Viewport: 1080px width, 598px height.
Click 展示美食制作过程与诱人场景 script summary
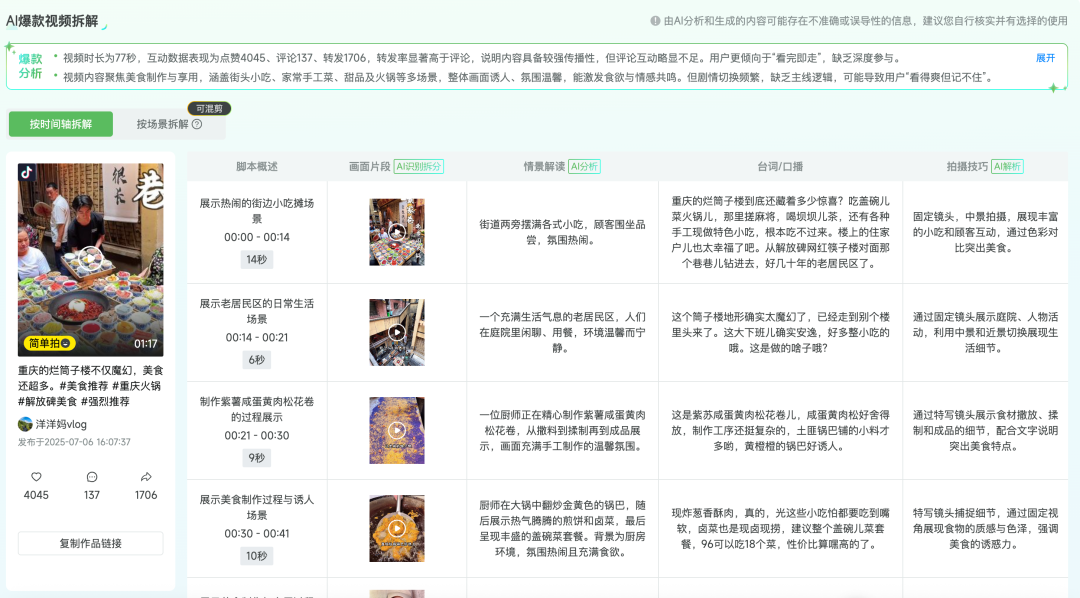pos(257,507)
